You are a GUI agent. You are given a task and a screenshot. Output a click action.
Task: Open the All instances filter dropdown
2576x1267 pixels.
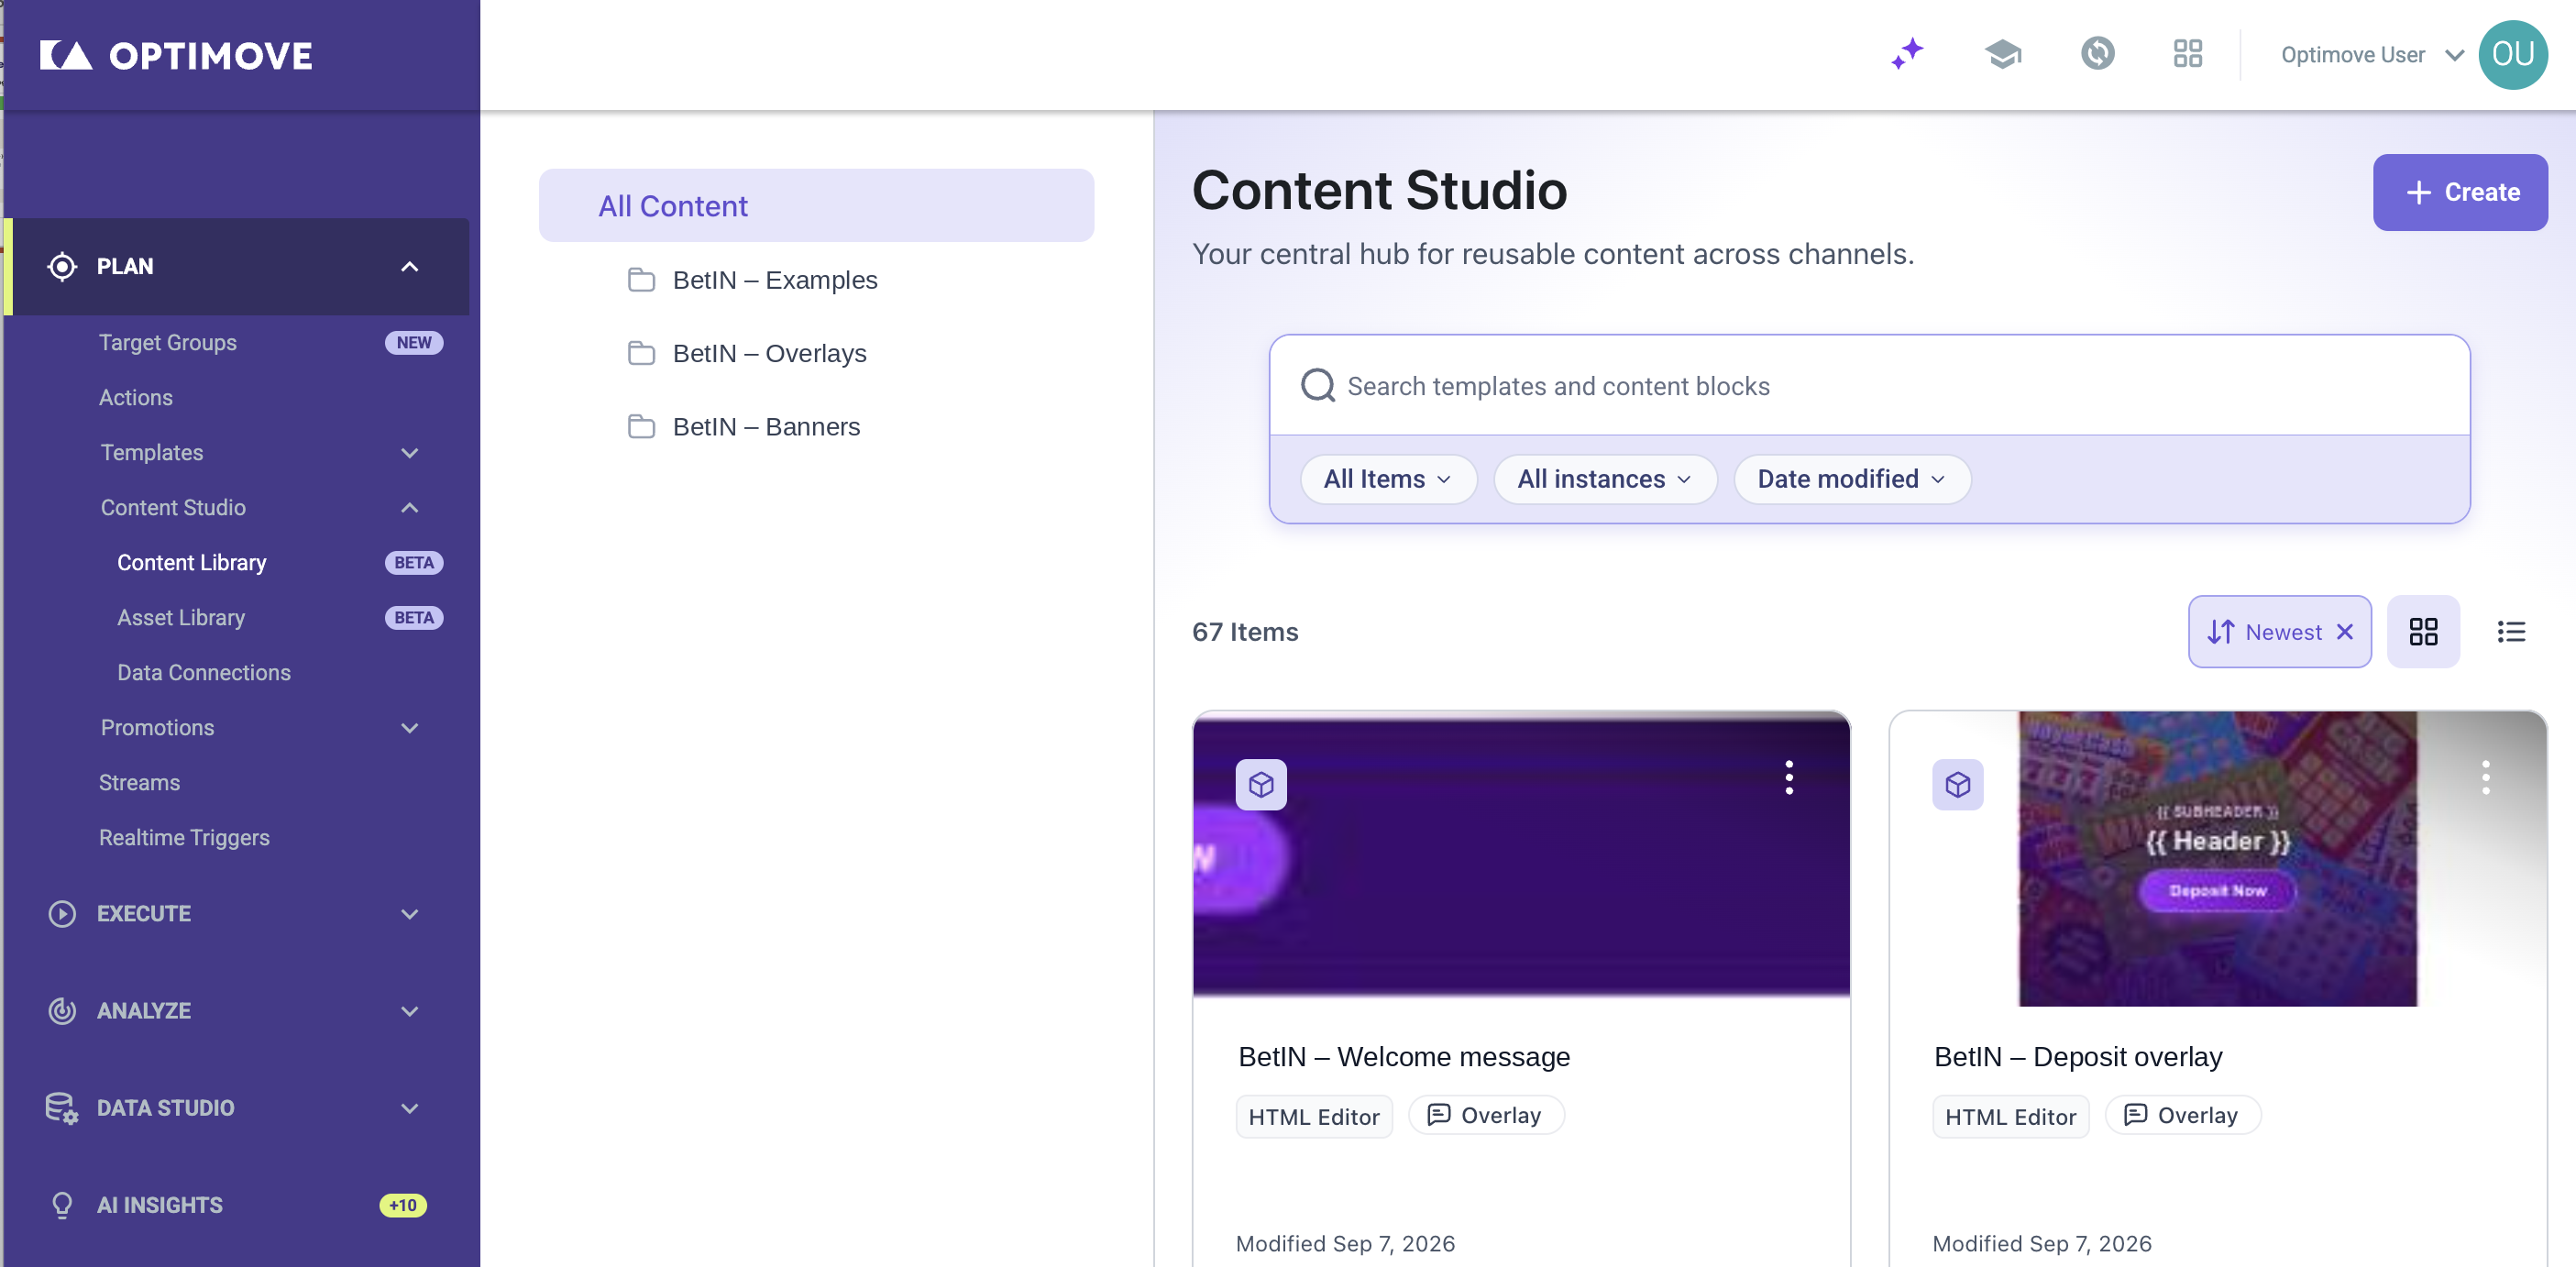[1604, 479]
